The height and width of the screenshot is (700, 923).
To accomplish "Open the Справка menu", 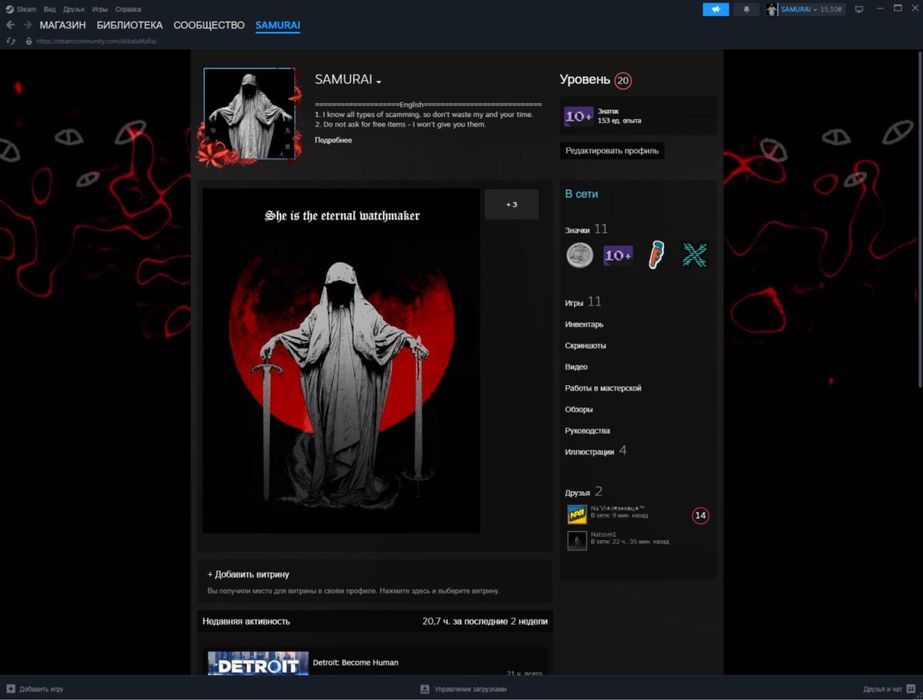I will (x=128, y=9).
